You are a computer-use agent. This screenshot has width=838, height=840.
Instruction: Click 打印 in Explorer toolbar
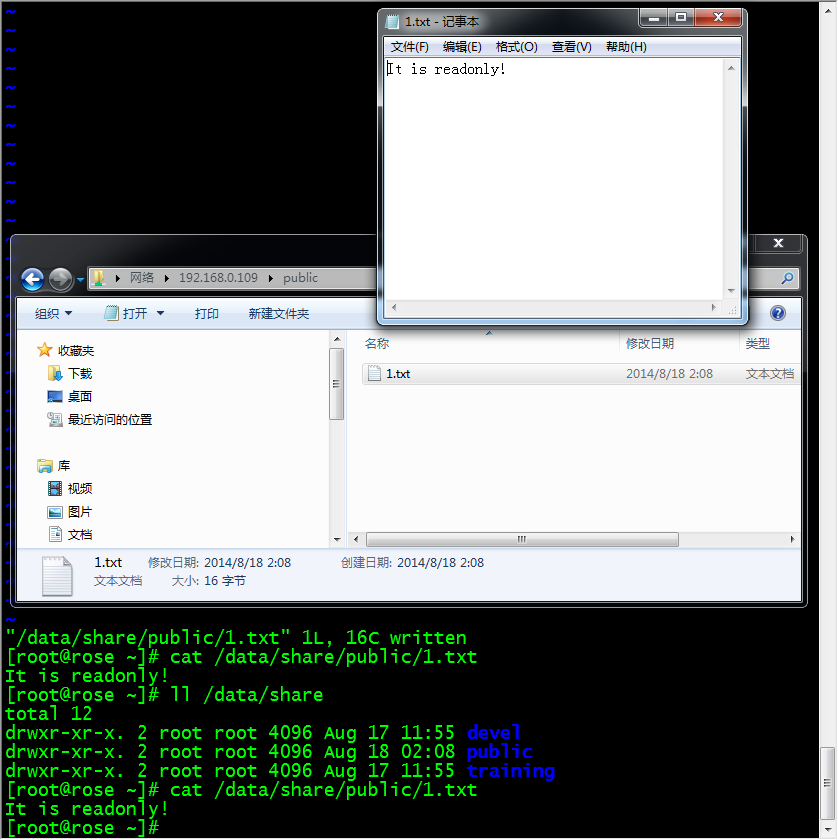206,313
